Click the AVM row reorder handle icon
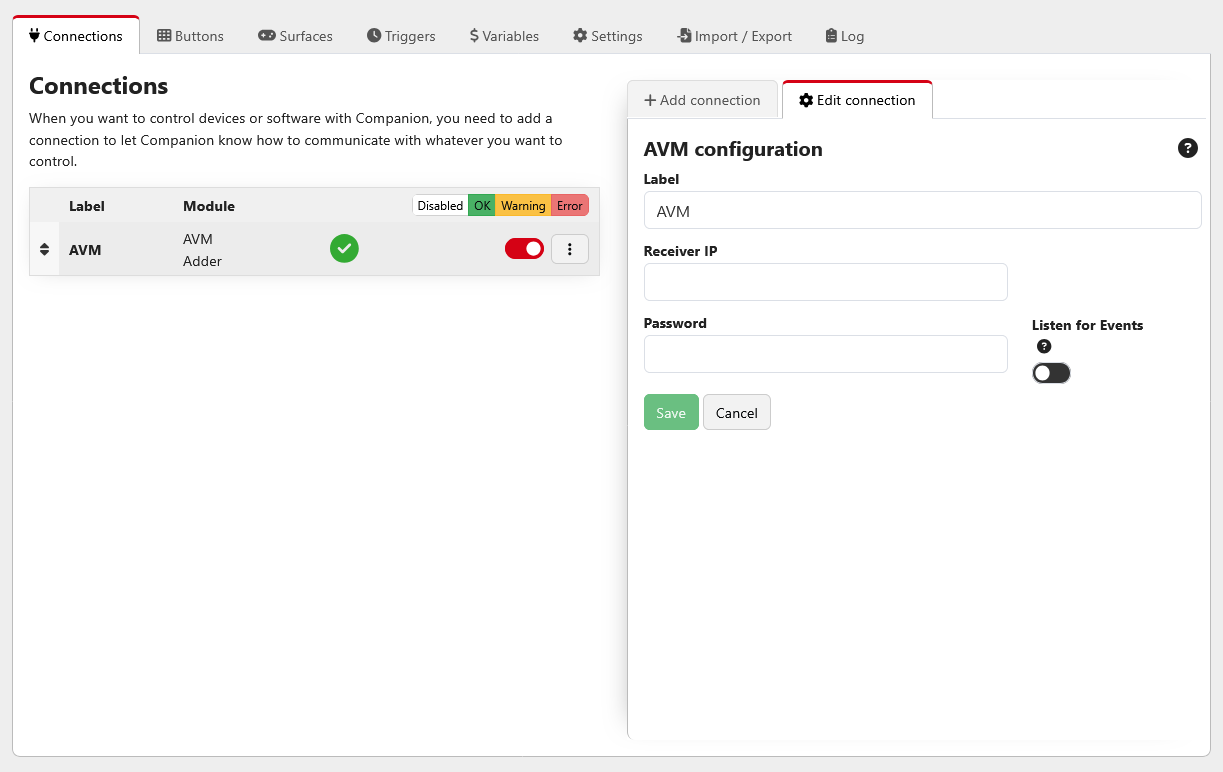 44,249
